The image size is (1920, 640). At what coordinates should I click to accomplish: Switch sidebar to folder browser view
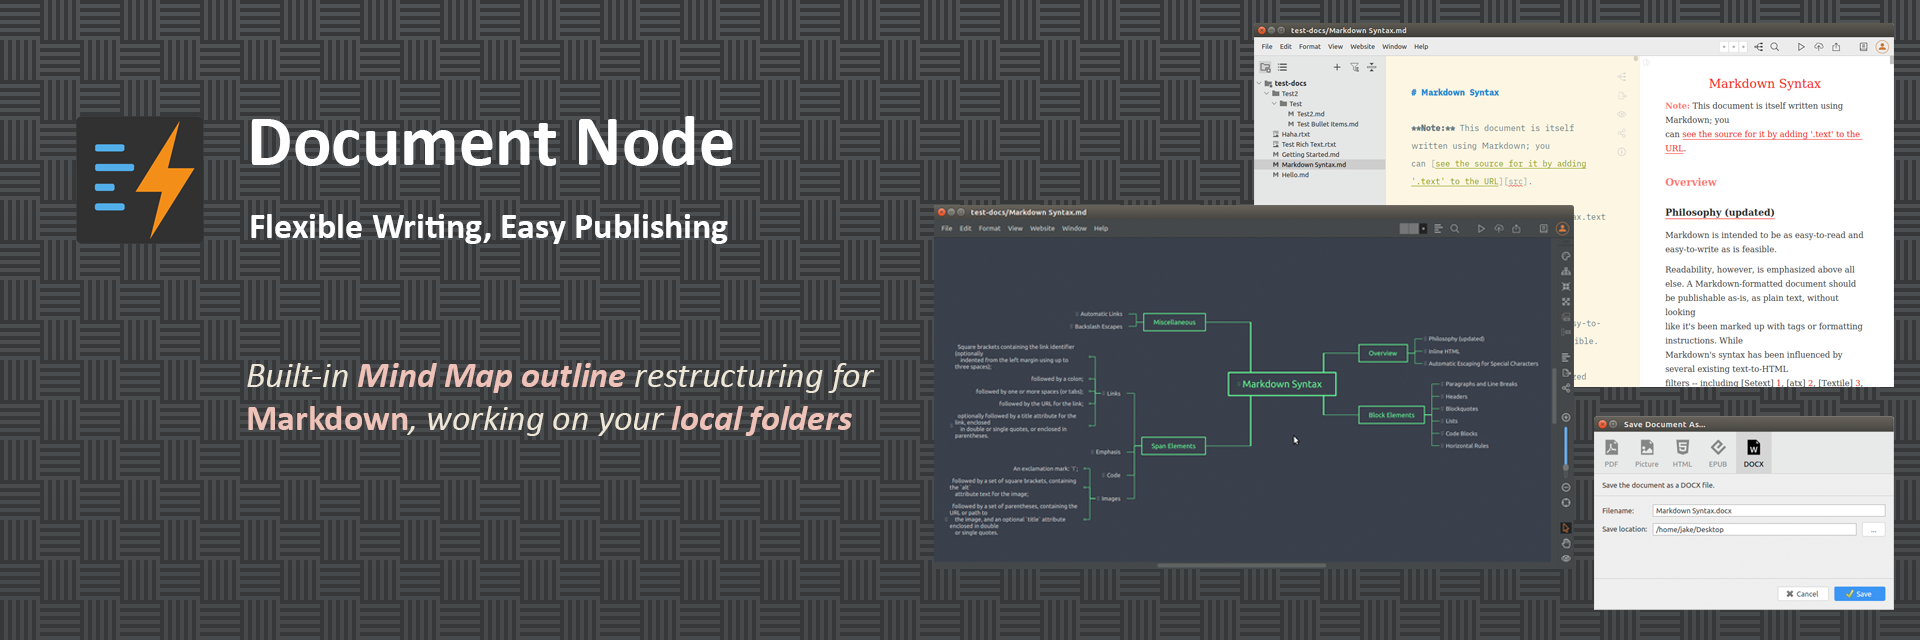1265,67
